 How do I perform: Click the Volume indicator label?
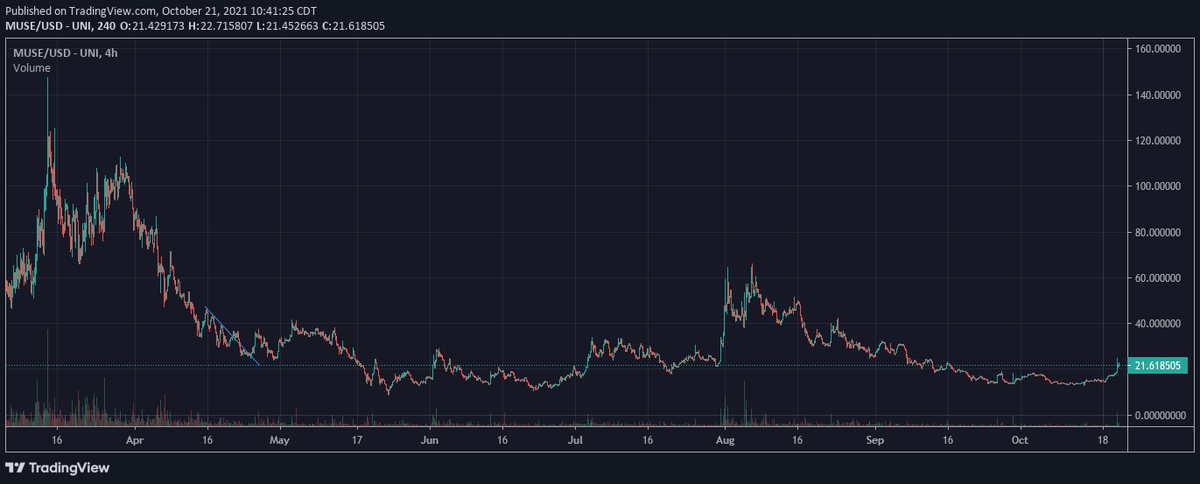coord(32,68)
